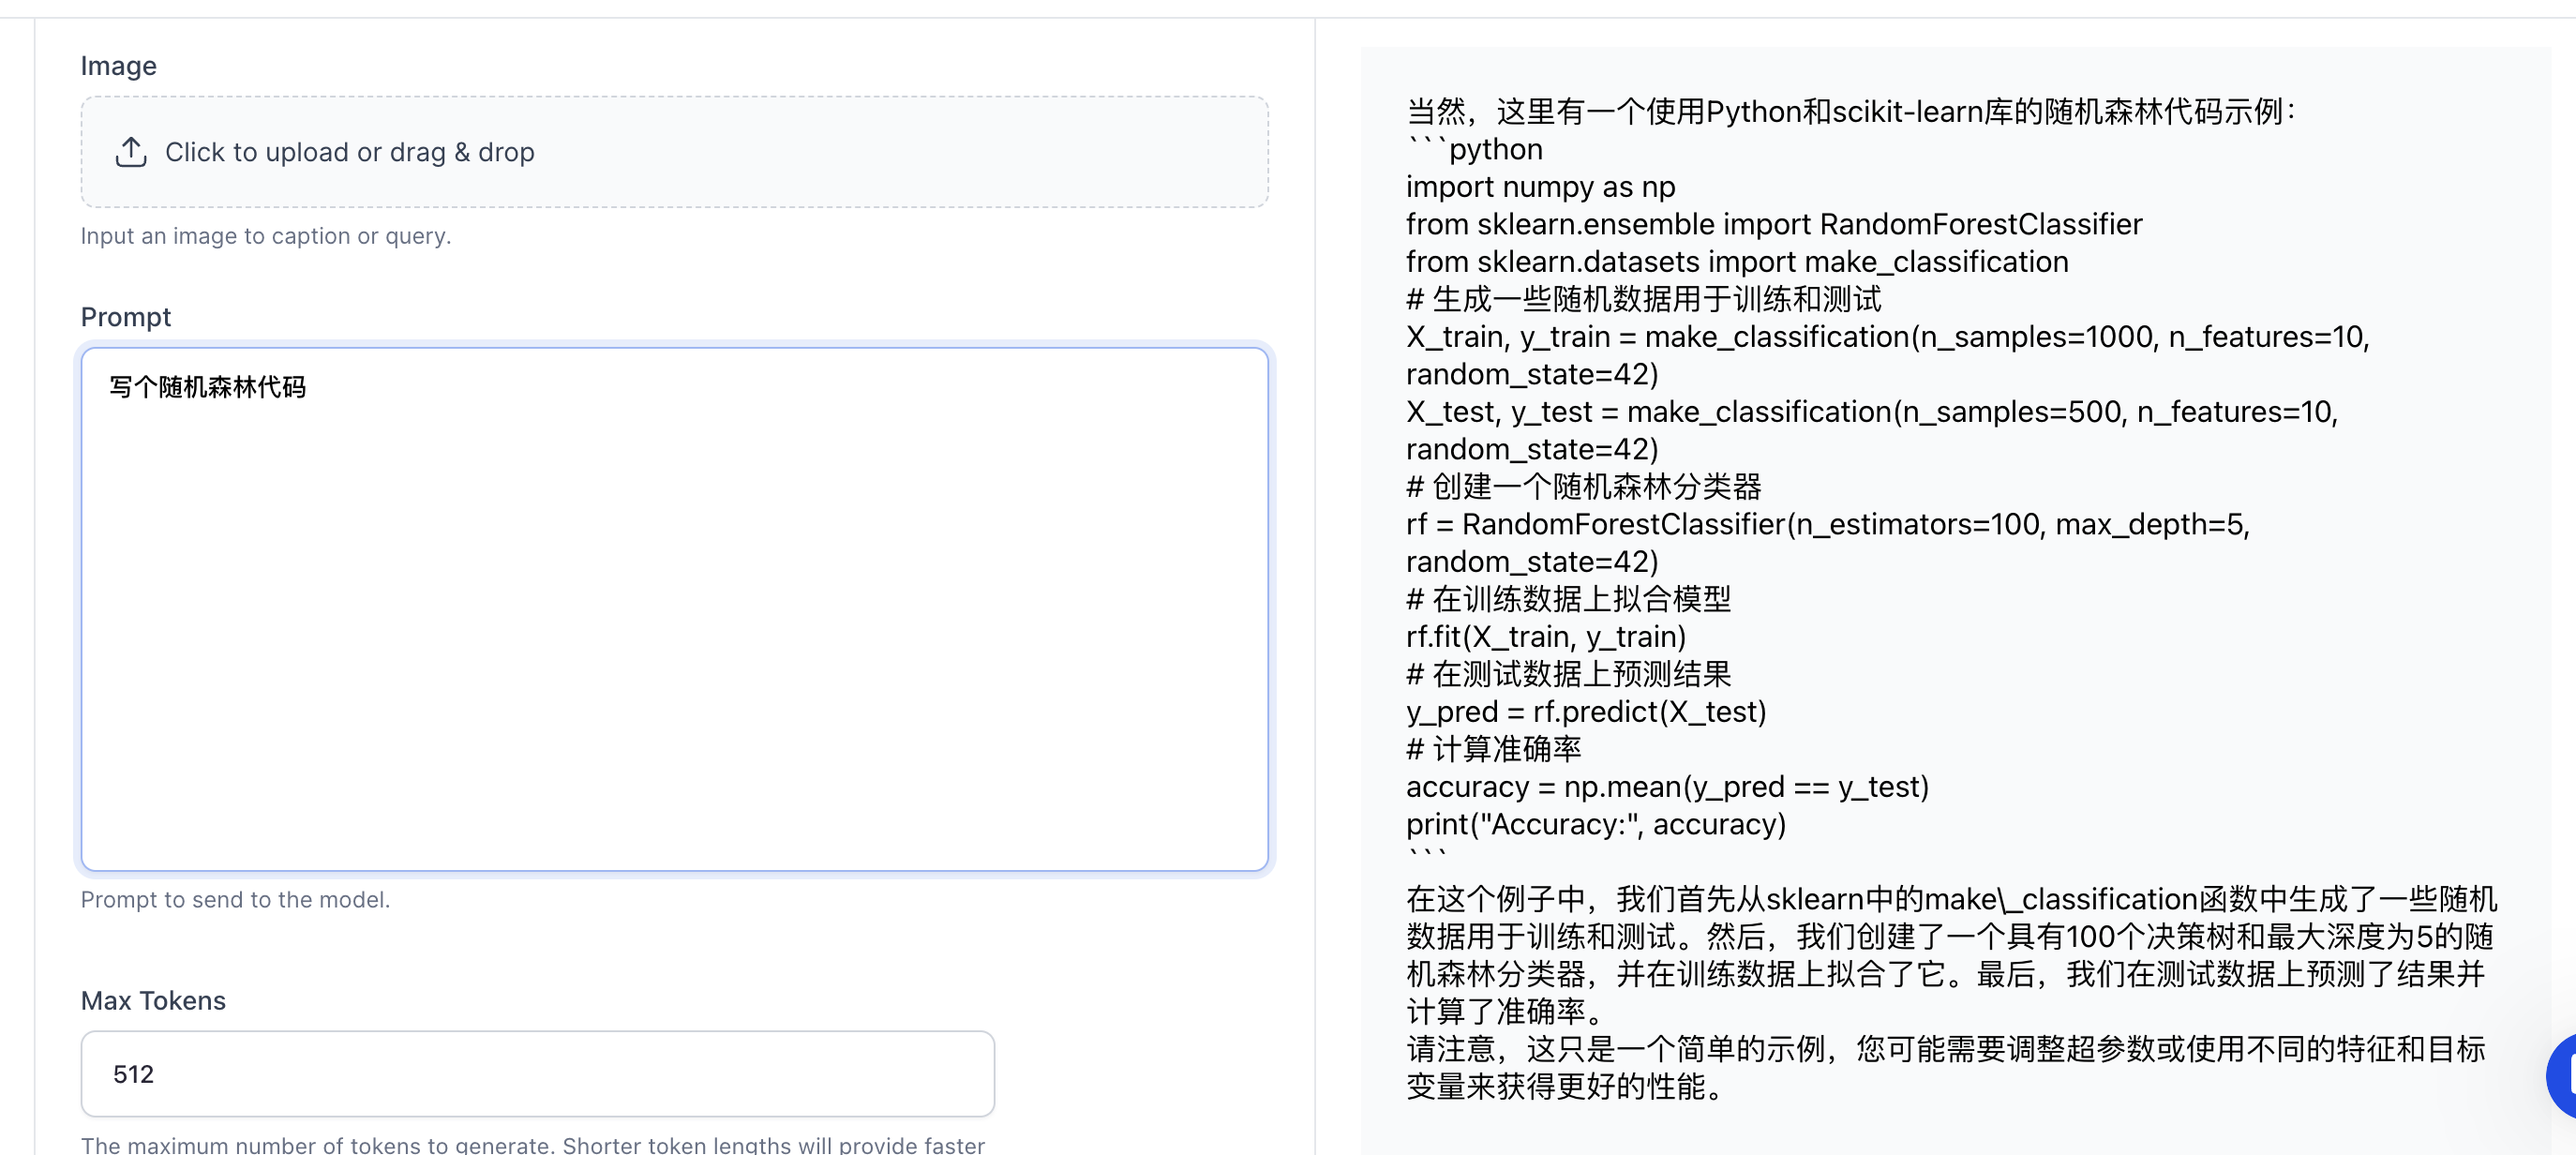The width and height of the screenshot is (2576, 1155).
Task: Click the closing note starting "请注意"
Action: (x=1945, y=1068)
